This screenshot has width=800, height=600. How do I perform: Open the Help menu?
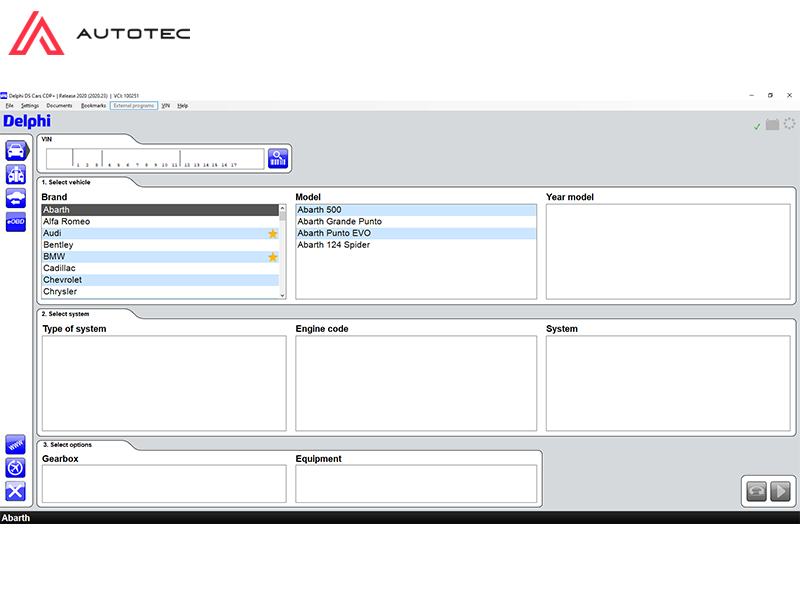pos(183,106)
